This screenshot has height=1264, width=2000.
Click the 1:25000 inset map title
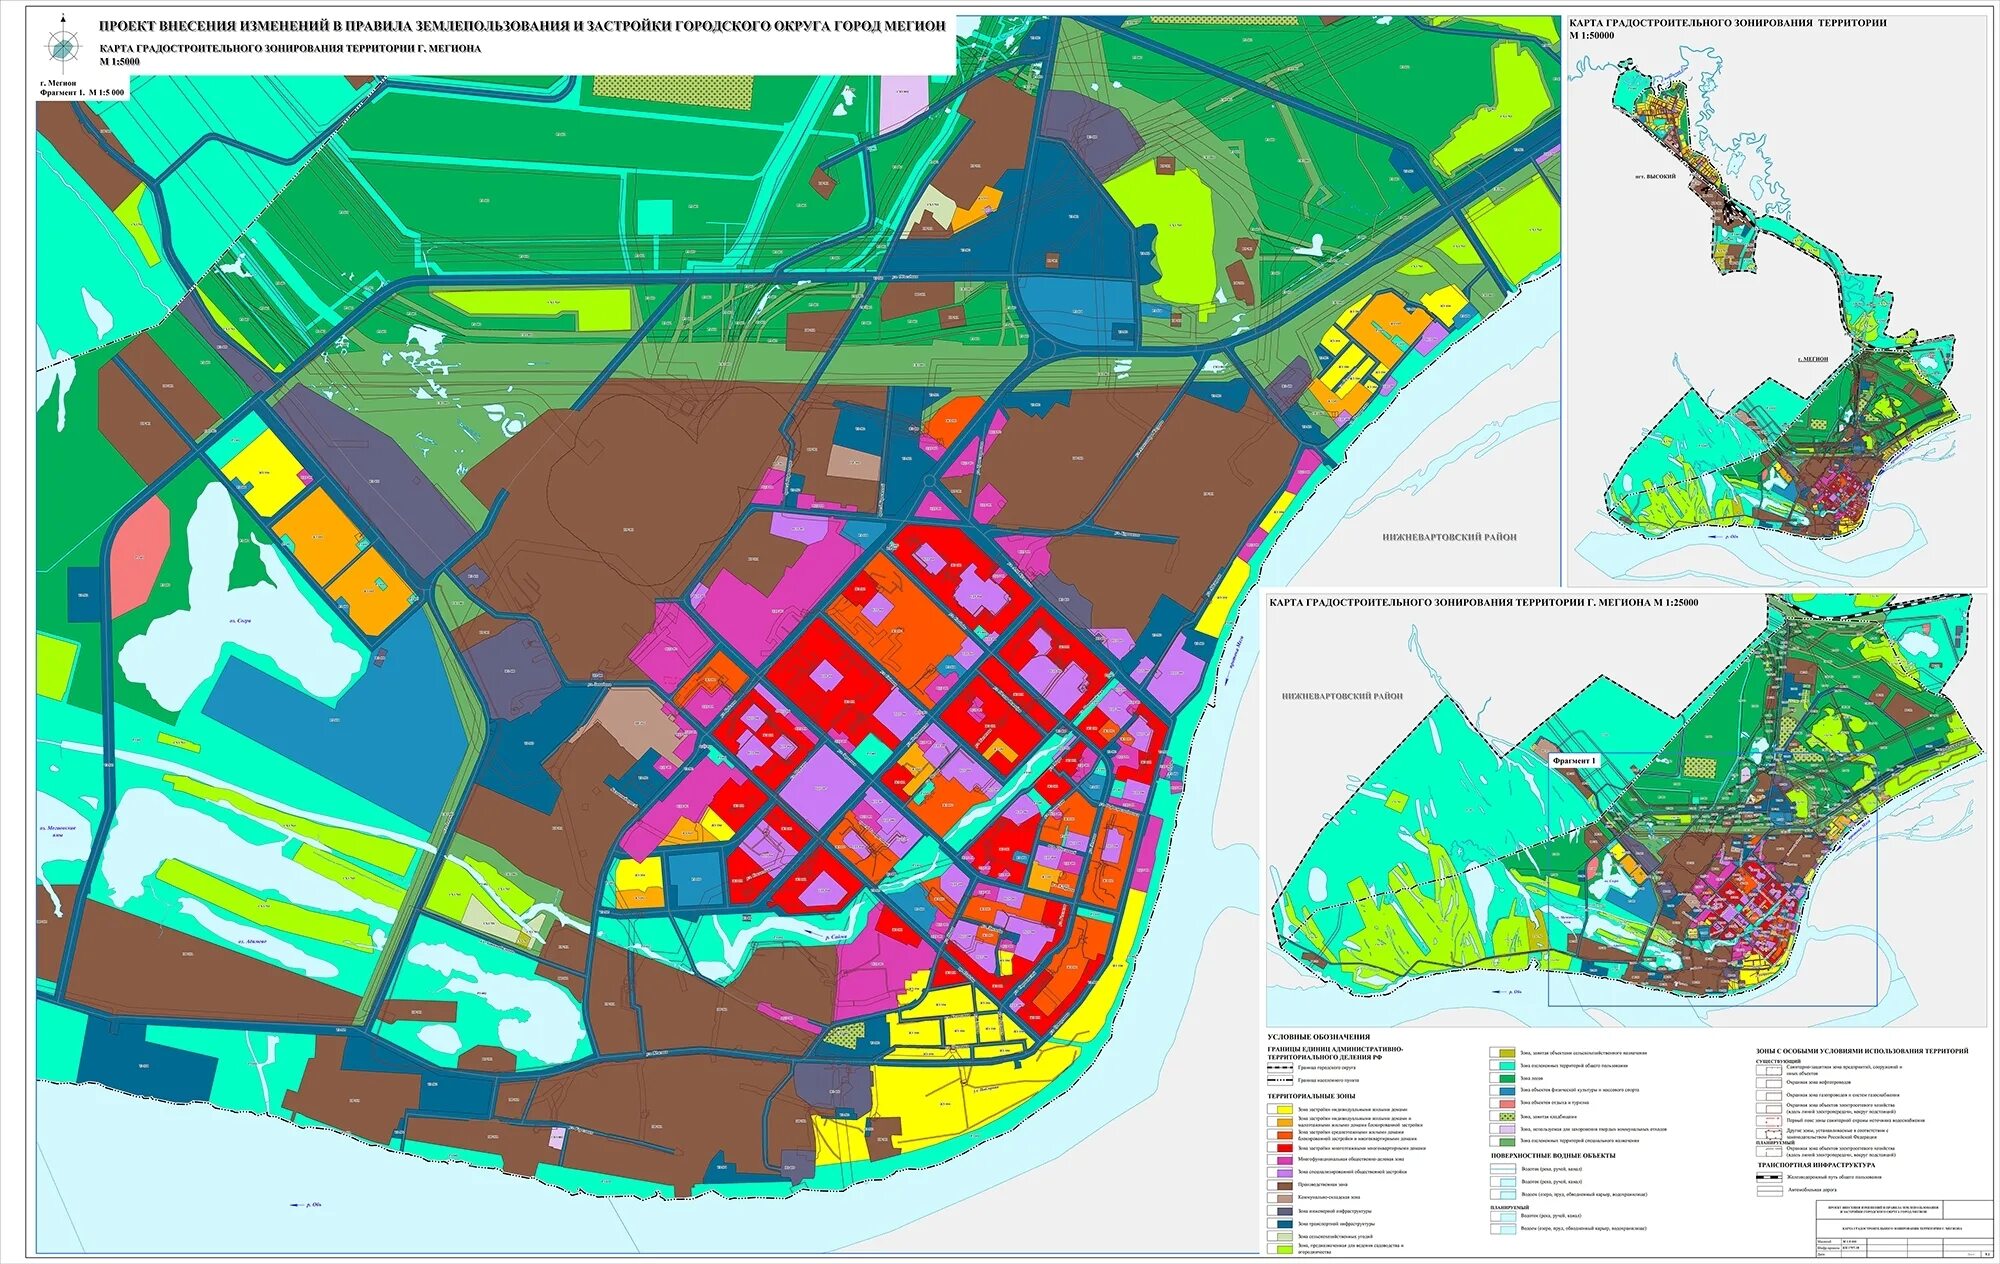click(1483, 602)
